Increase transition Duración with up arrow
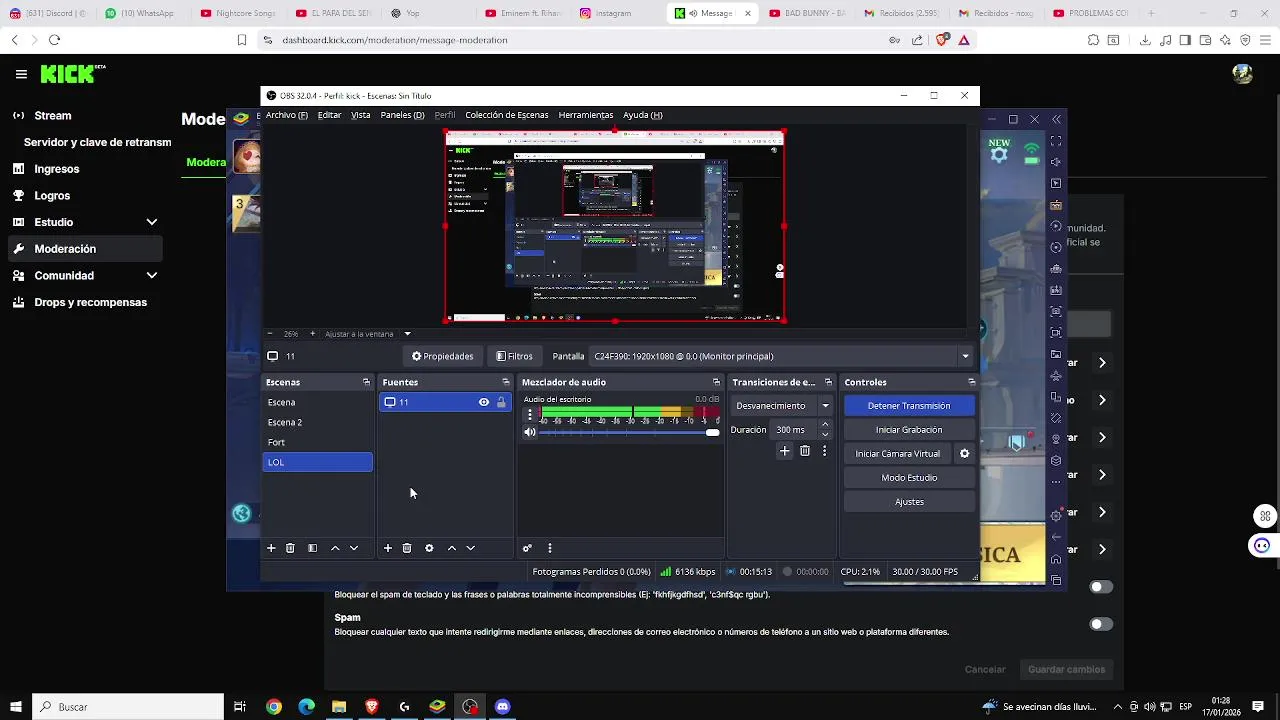Image resolution: width=1280 pixels, height=720 pixels. tap(825, 425)
